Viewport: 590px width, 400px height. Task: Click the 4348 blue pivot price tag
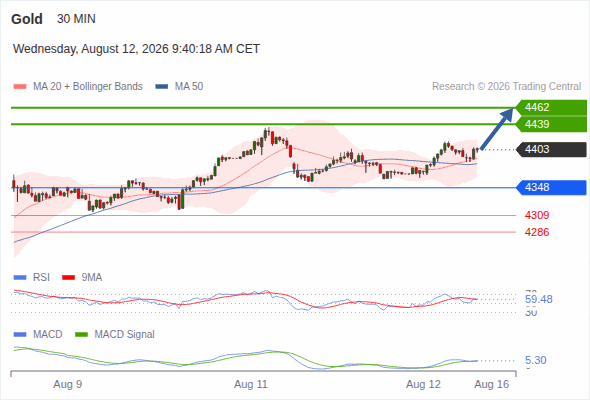click(x=551, y=187)
